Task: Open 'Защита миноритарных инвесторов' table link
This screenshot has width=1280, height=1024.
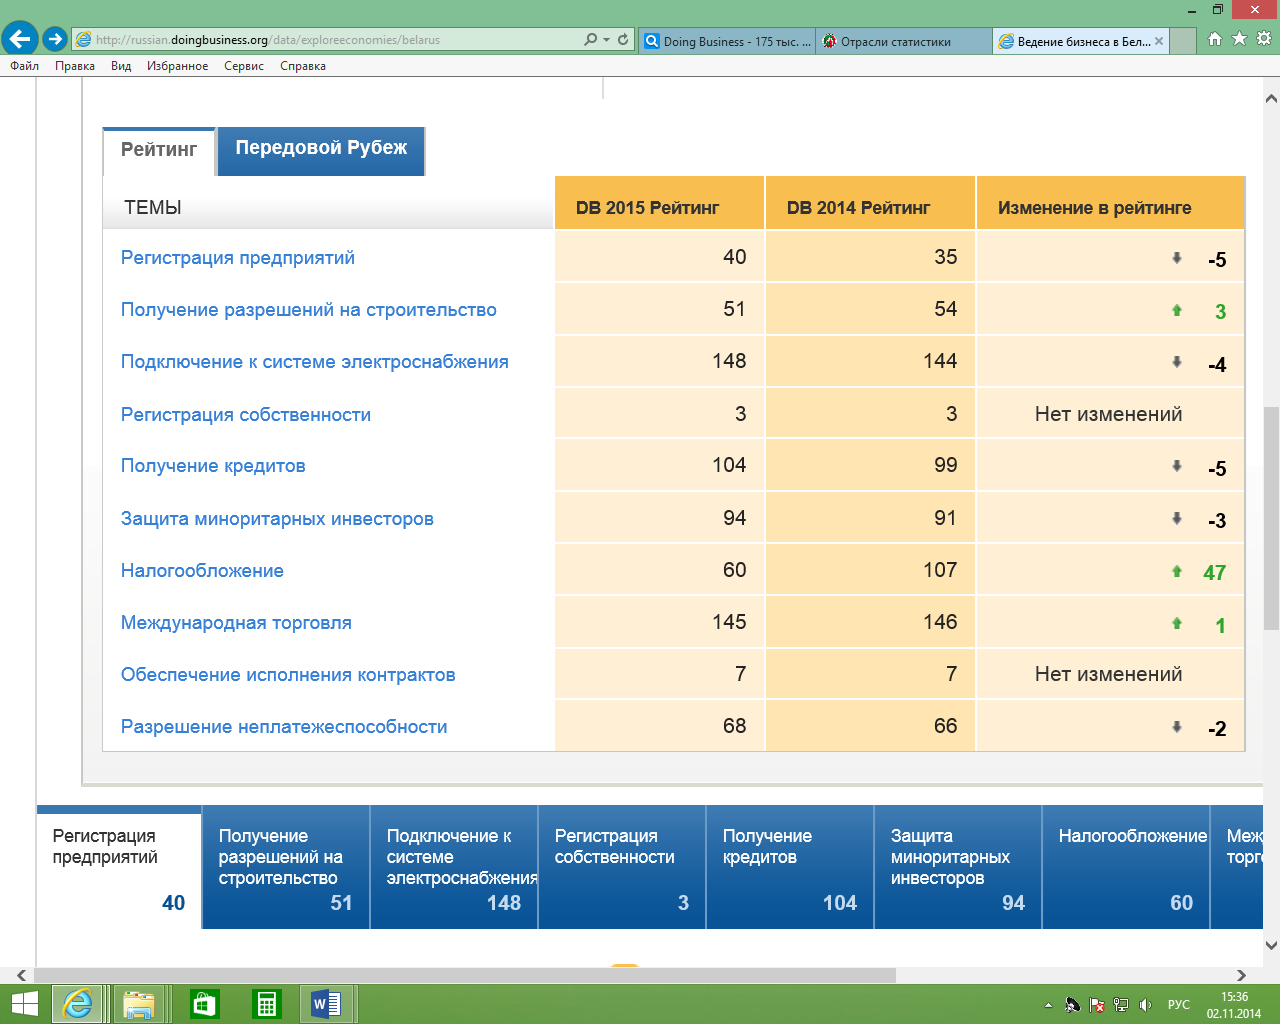Action: tap(277, 519)
